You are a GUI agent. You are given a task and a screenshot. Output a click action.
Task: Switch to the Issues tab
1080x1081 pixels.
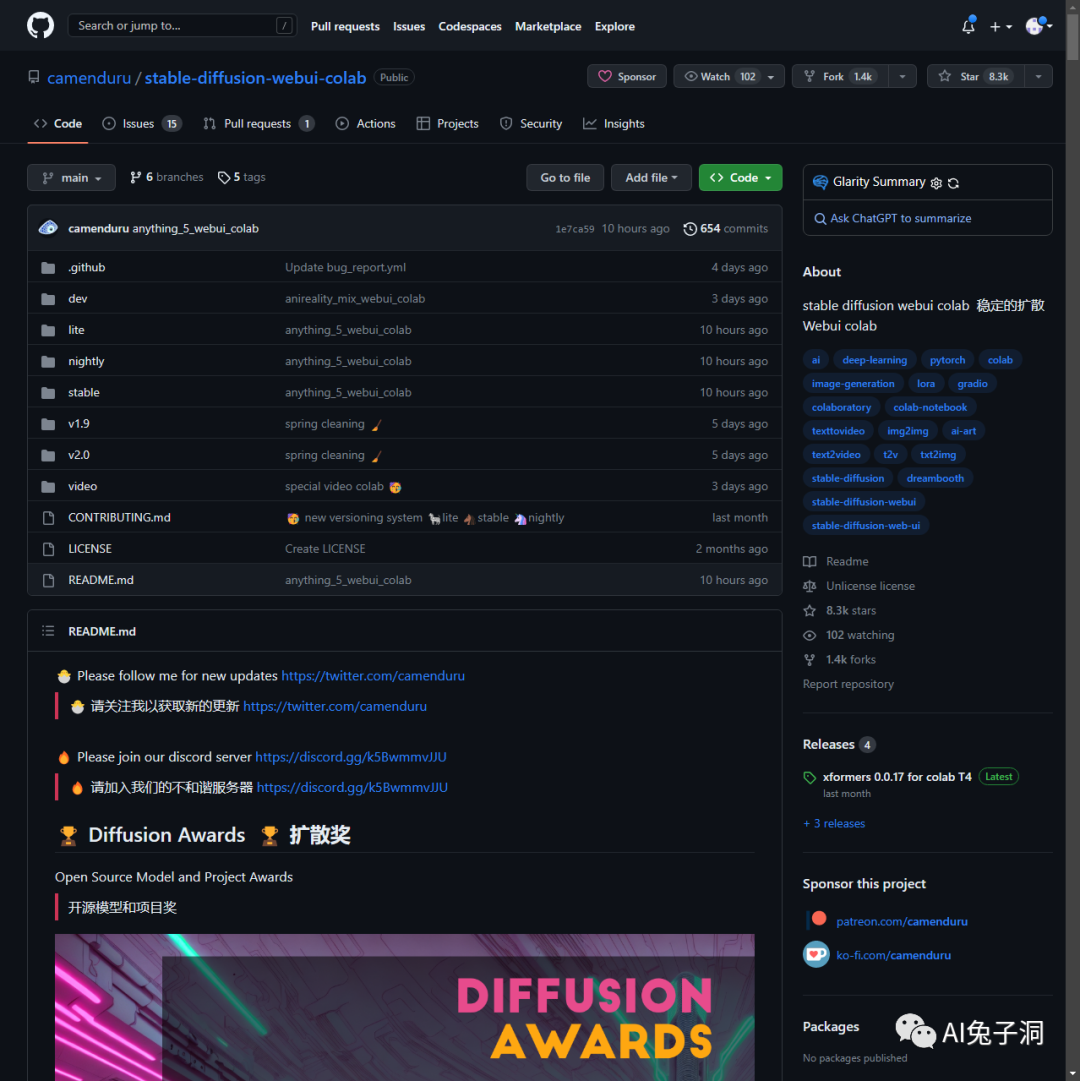pyautogui.click(x=141, y=123)
